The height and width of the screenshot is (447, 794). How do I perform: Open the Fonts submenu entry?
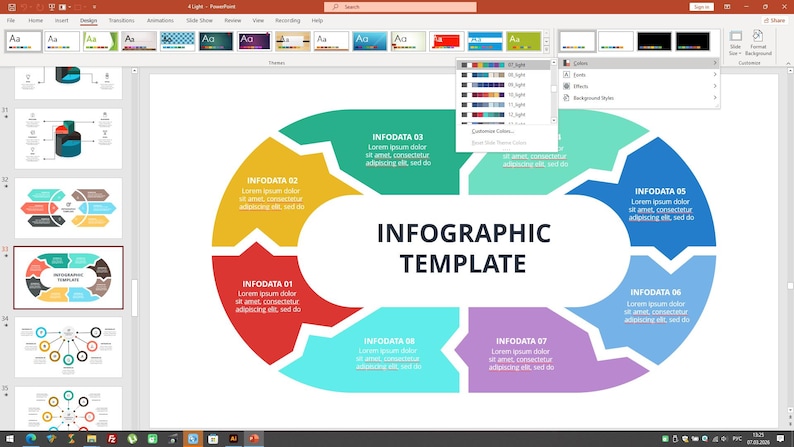pyautogui.click(x=640, y=74)
